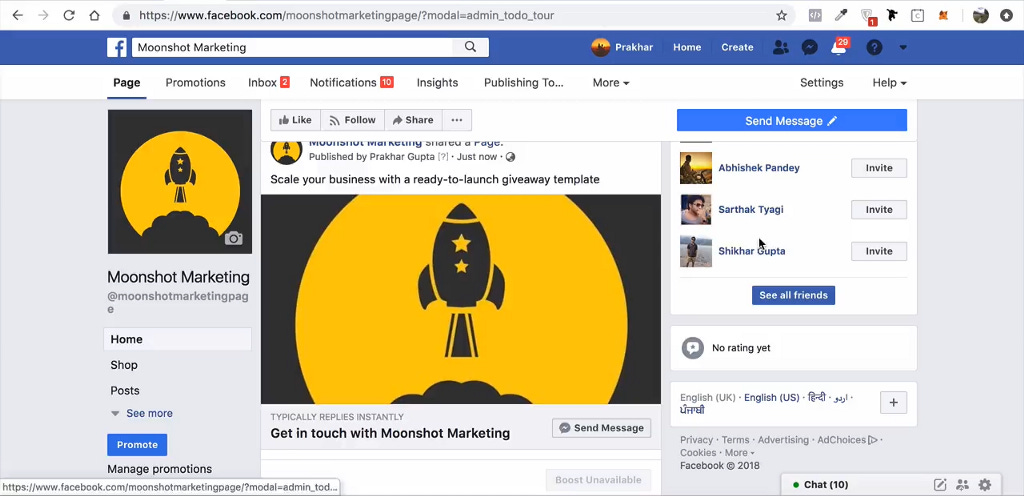
Task: Click the Like button
Action: (295, 120)
